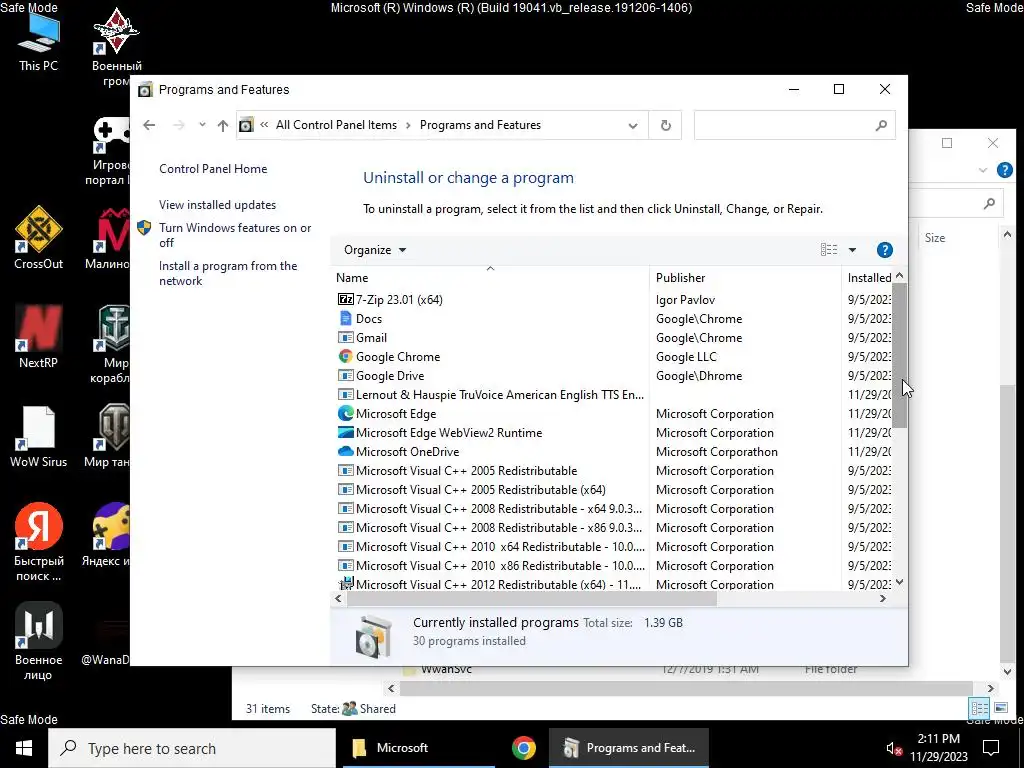
Task: Click Microsoft Edge icon in program list
Action: click(345, 413)
